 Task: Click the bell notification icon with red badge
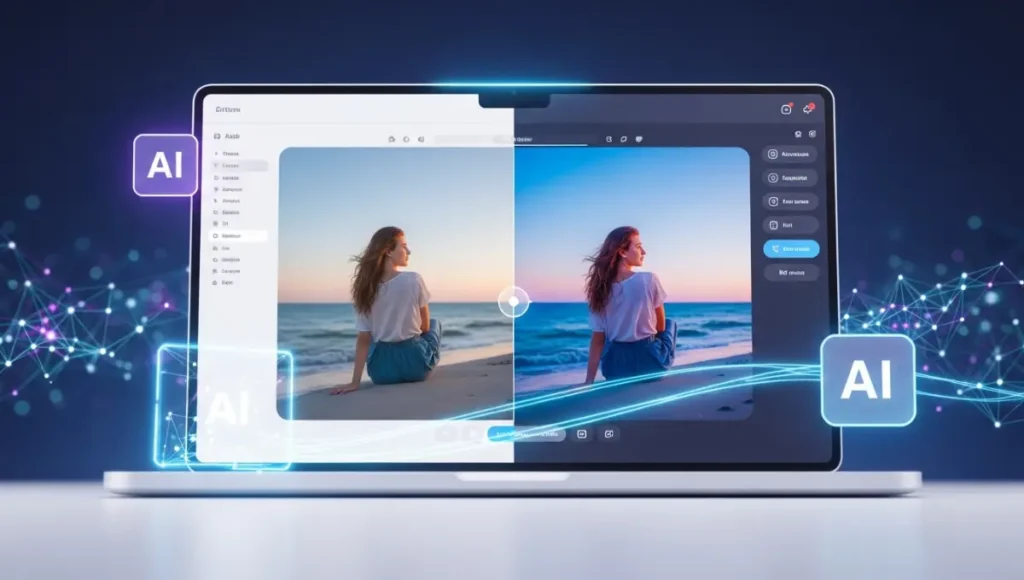point(808,109)
